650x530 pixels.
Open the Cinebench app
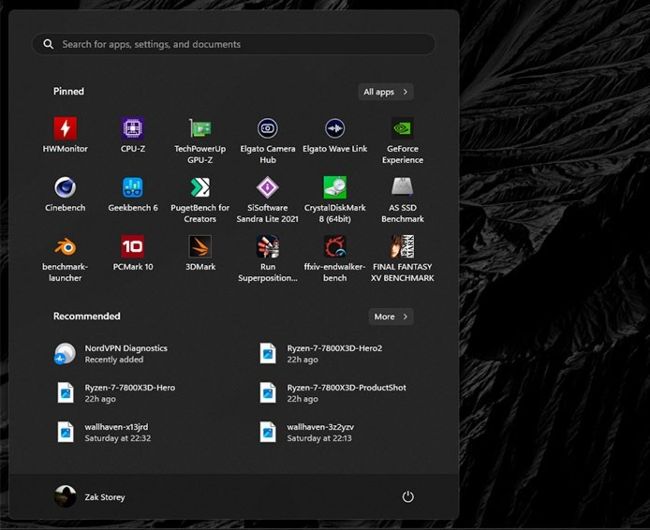65,195
